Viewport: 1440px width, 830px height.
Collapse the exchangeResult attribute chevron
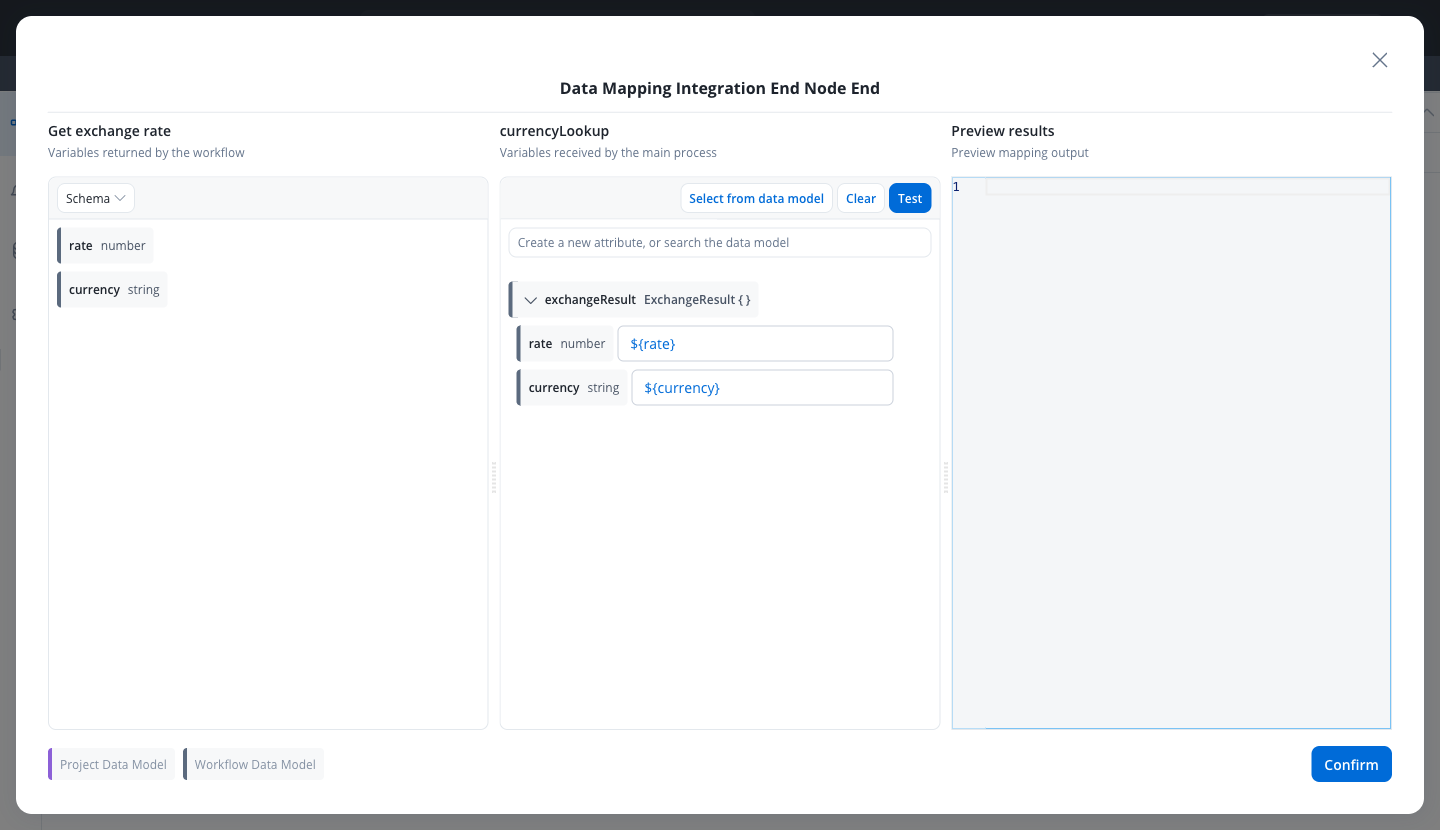(531, 300)
